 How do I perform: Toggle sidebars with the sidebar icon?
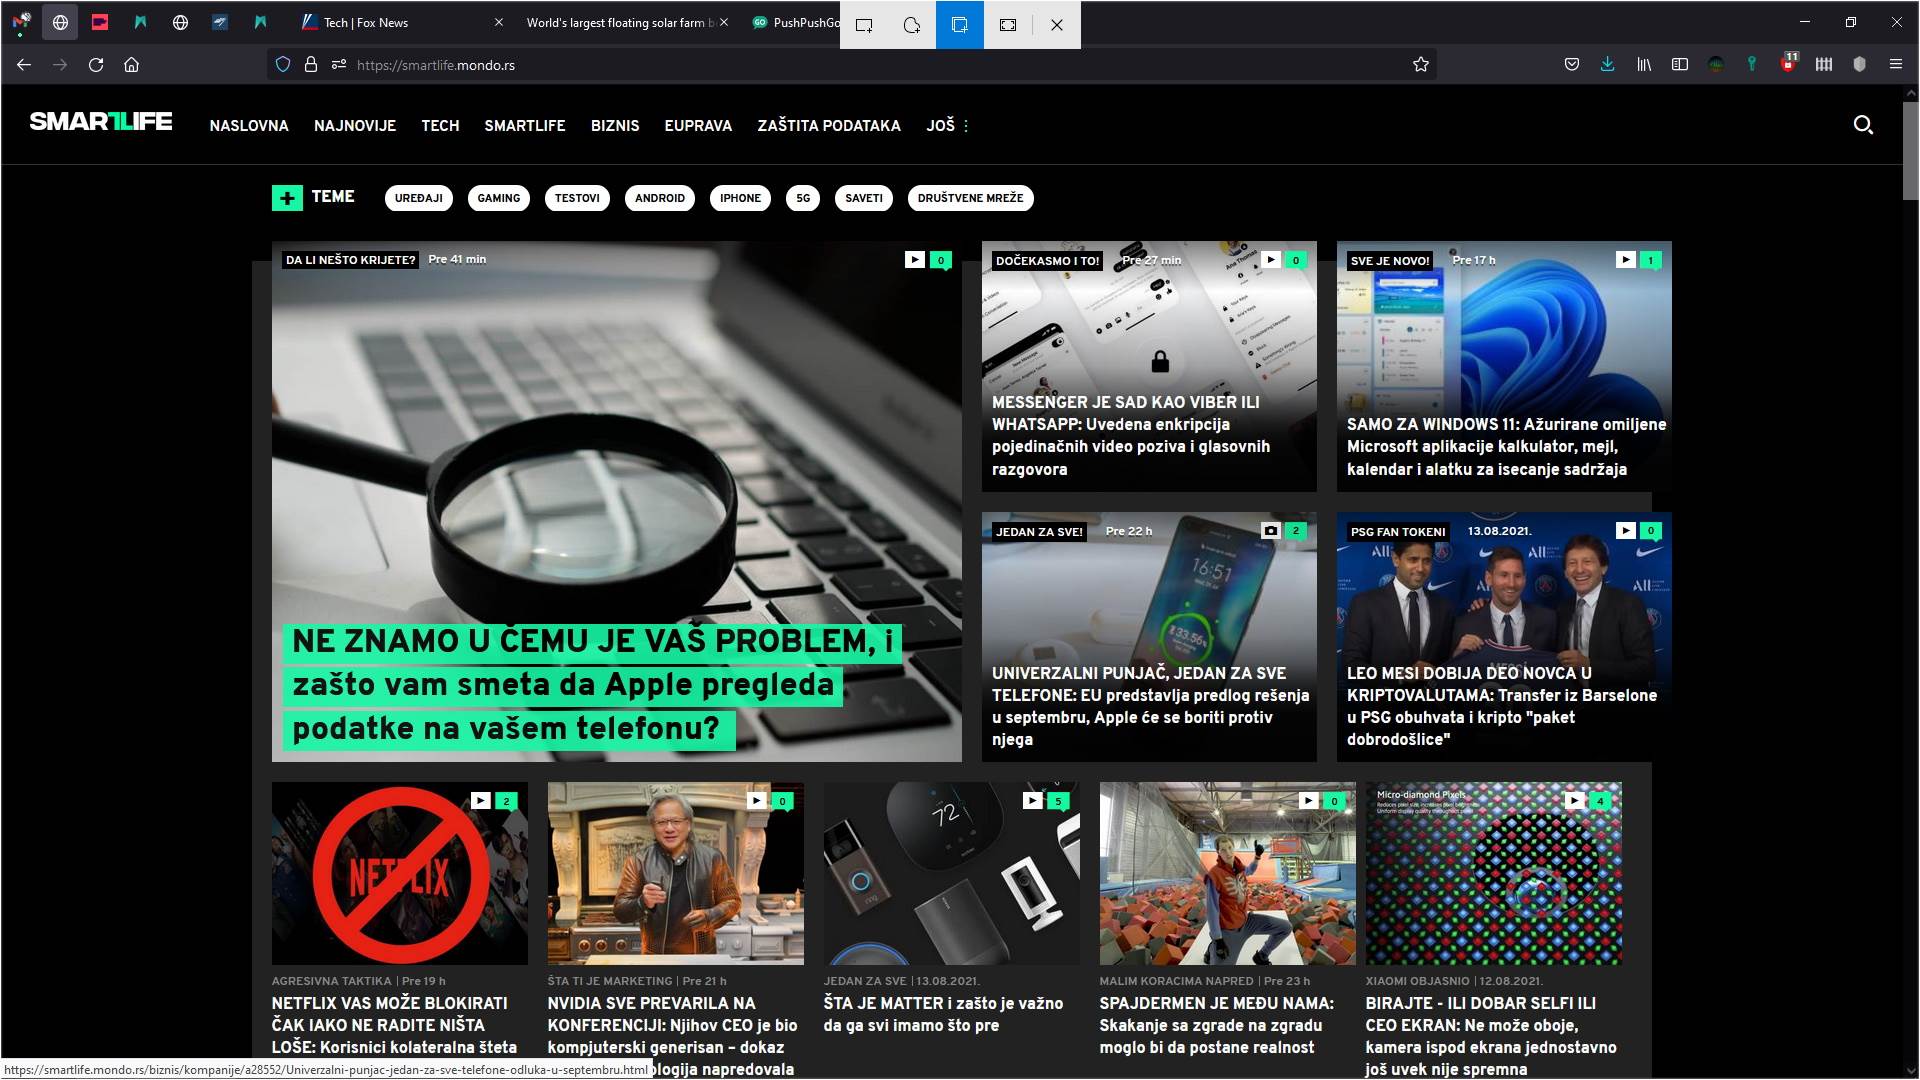[x=1679, y=64]
